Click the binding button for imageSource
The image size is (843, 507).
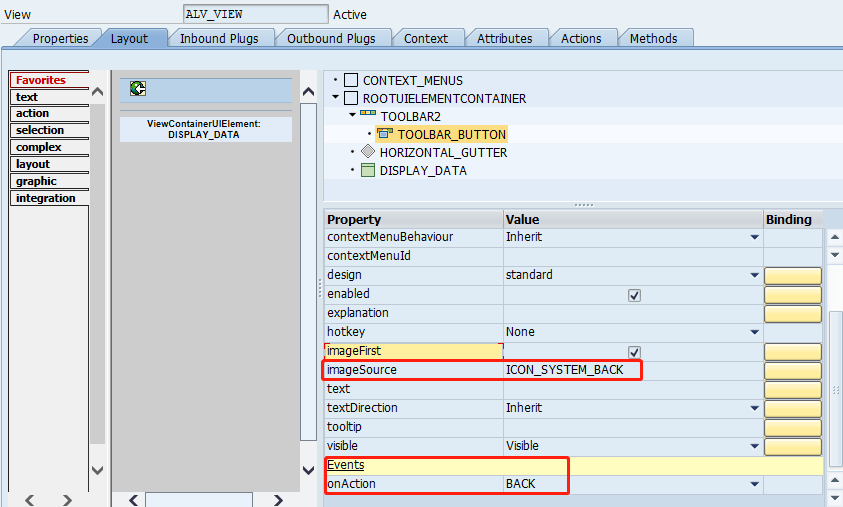793,370
